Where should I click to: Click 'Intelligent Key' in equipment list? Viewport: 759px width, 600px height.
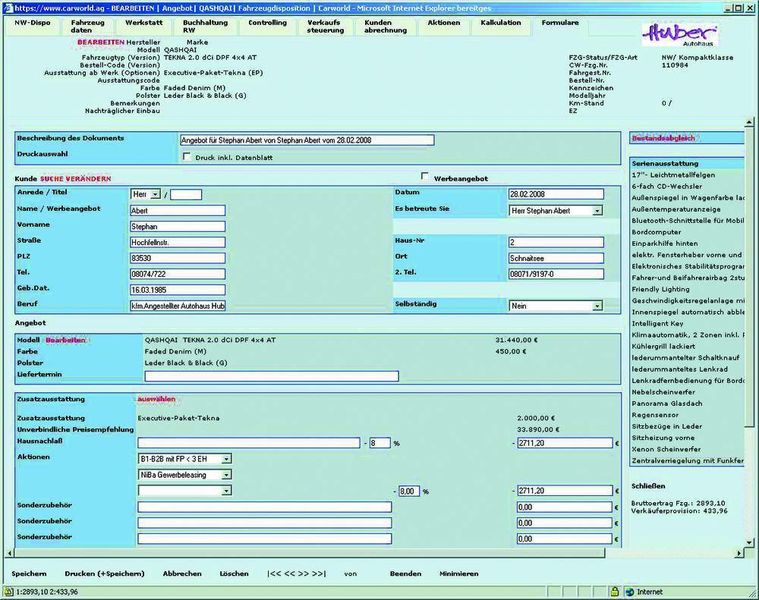(x=657, y=324)
